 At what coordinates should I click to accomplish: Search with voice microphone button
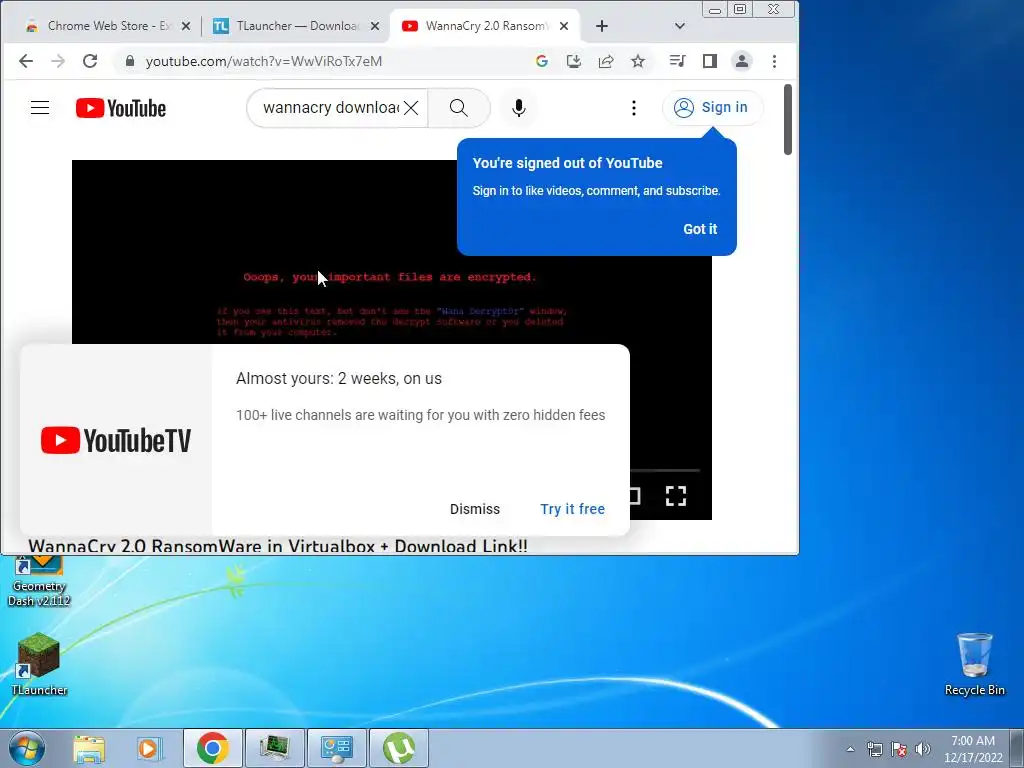[519, 108]
